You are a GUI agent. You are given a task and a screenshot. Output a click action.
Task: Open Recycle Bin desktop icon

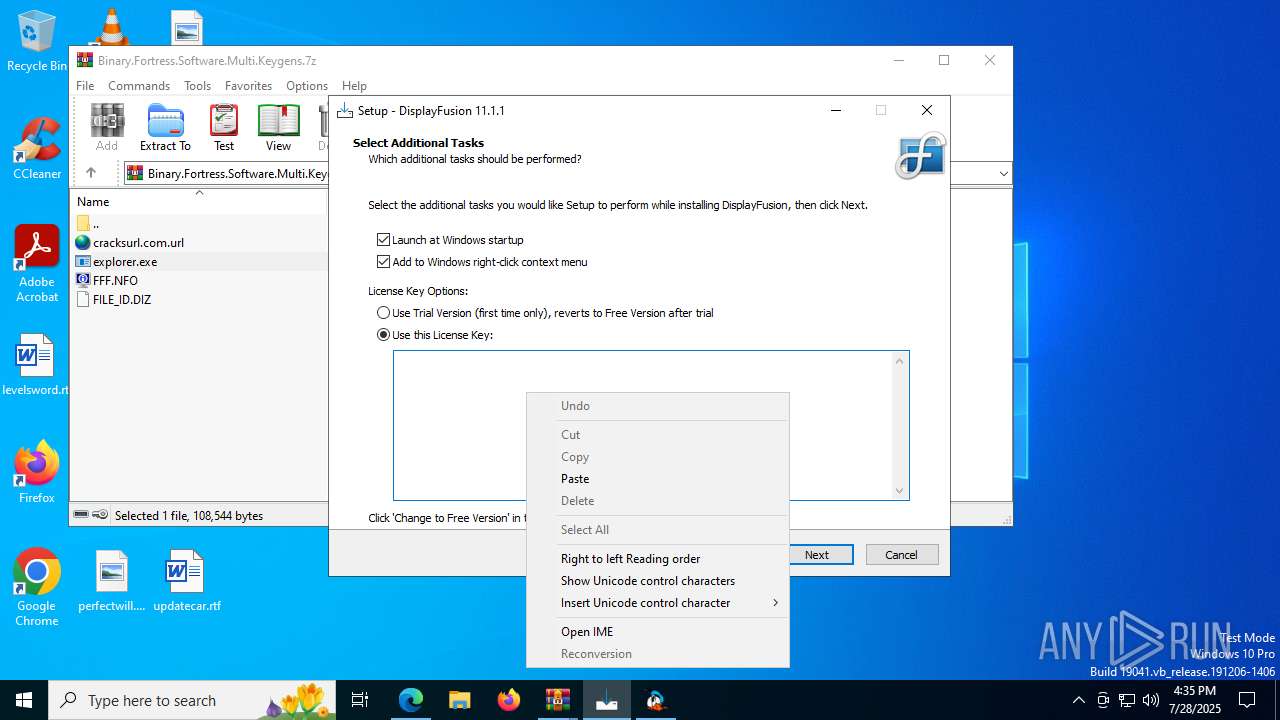37,41
